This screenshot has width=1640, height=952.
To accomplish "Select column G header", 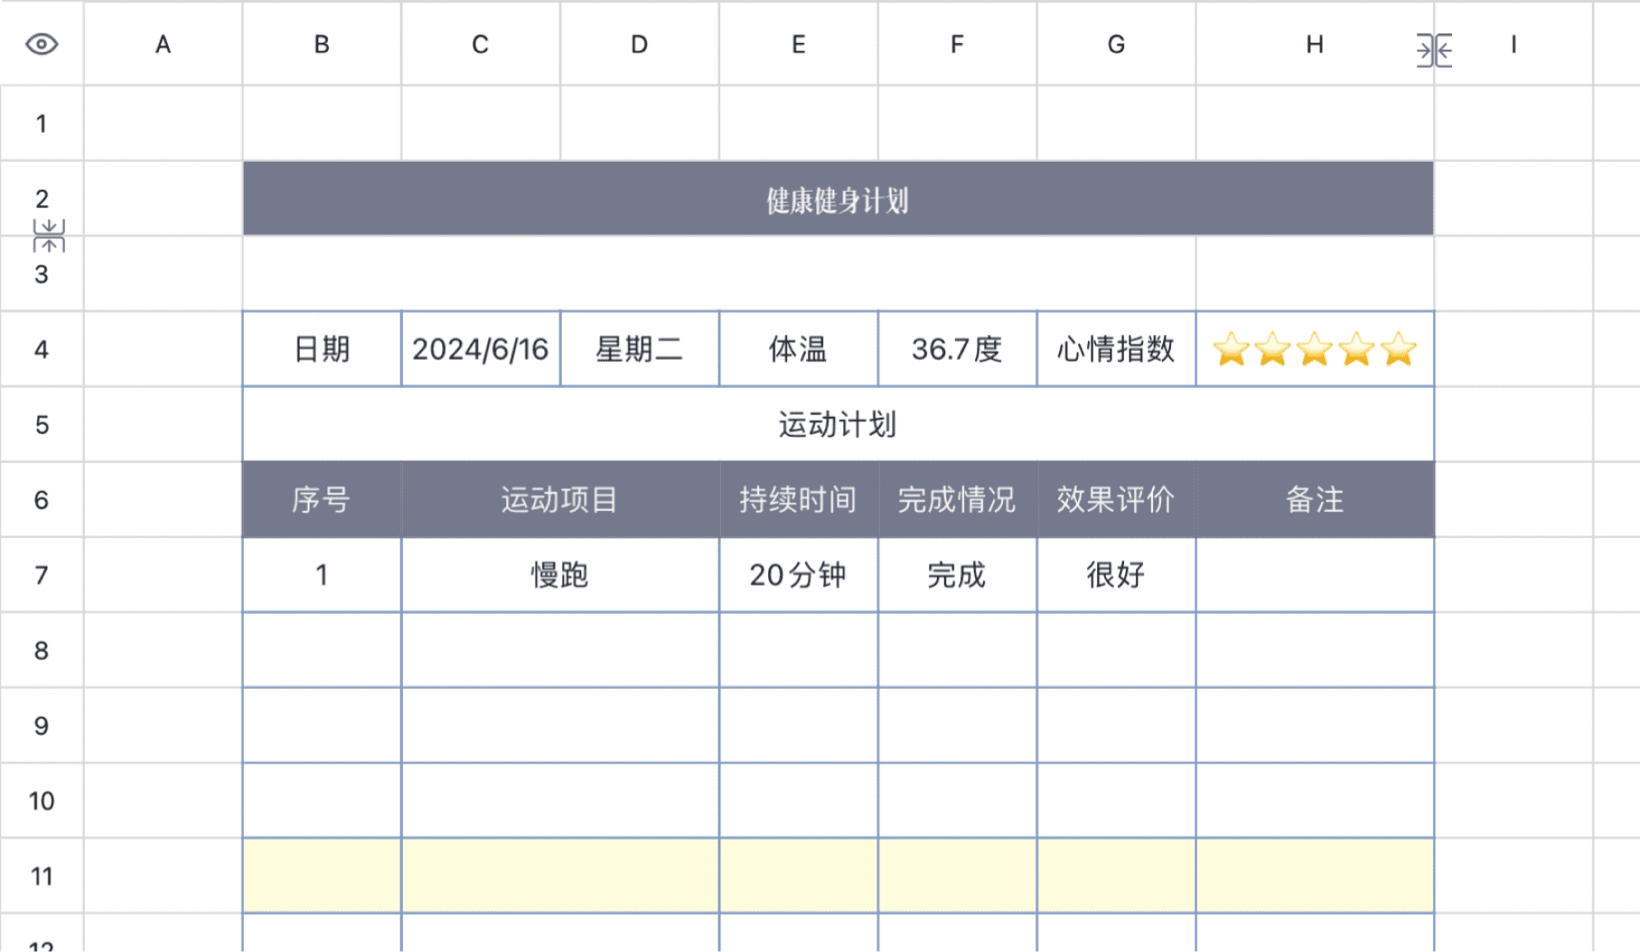I will [1117, 44].
